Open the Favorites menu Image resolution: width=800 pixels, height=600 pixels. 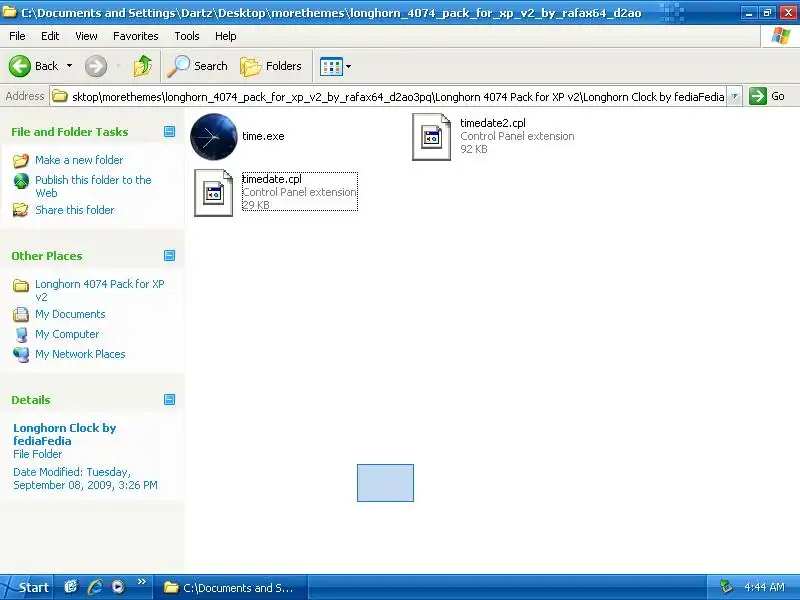coord(136,36)
